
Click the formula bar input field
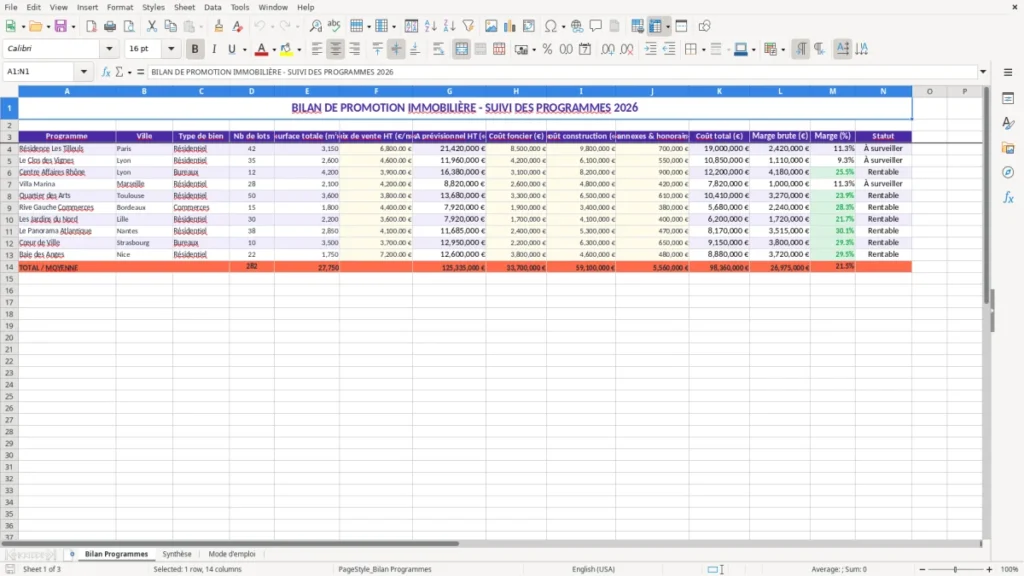click(x=562, y=72)
